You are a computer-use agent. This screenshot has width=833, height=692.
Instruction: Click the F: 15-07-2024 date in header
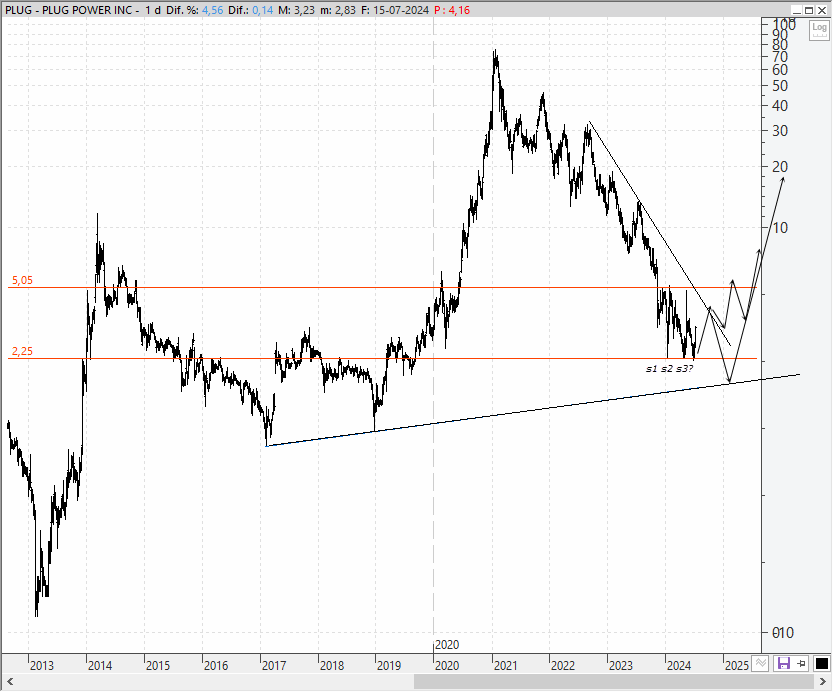point(395,10)
